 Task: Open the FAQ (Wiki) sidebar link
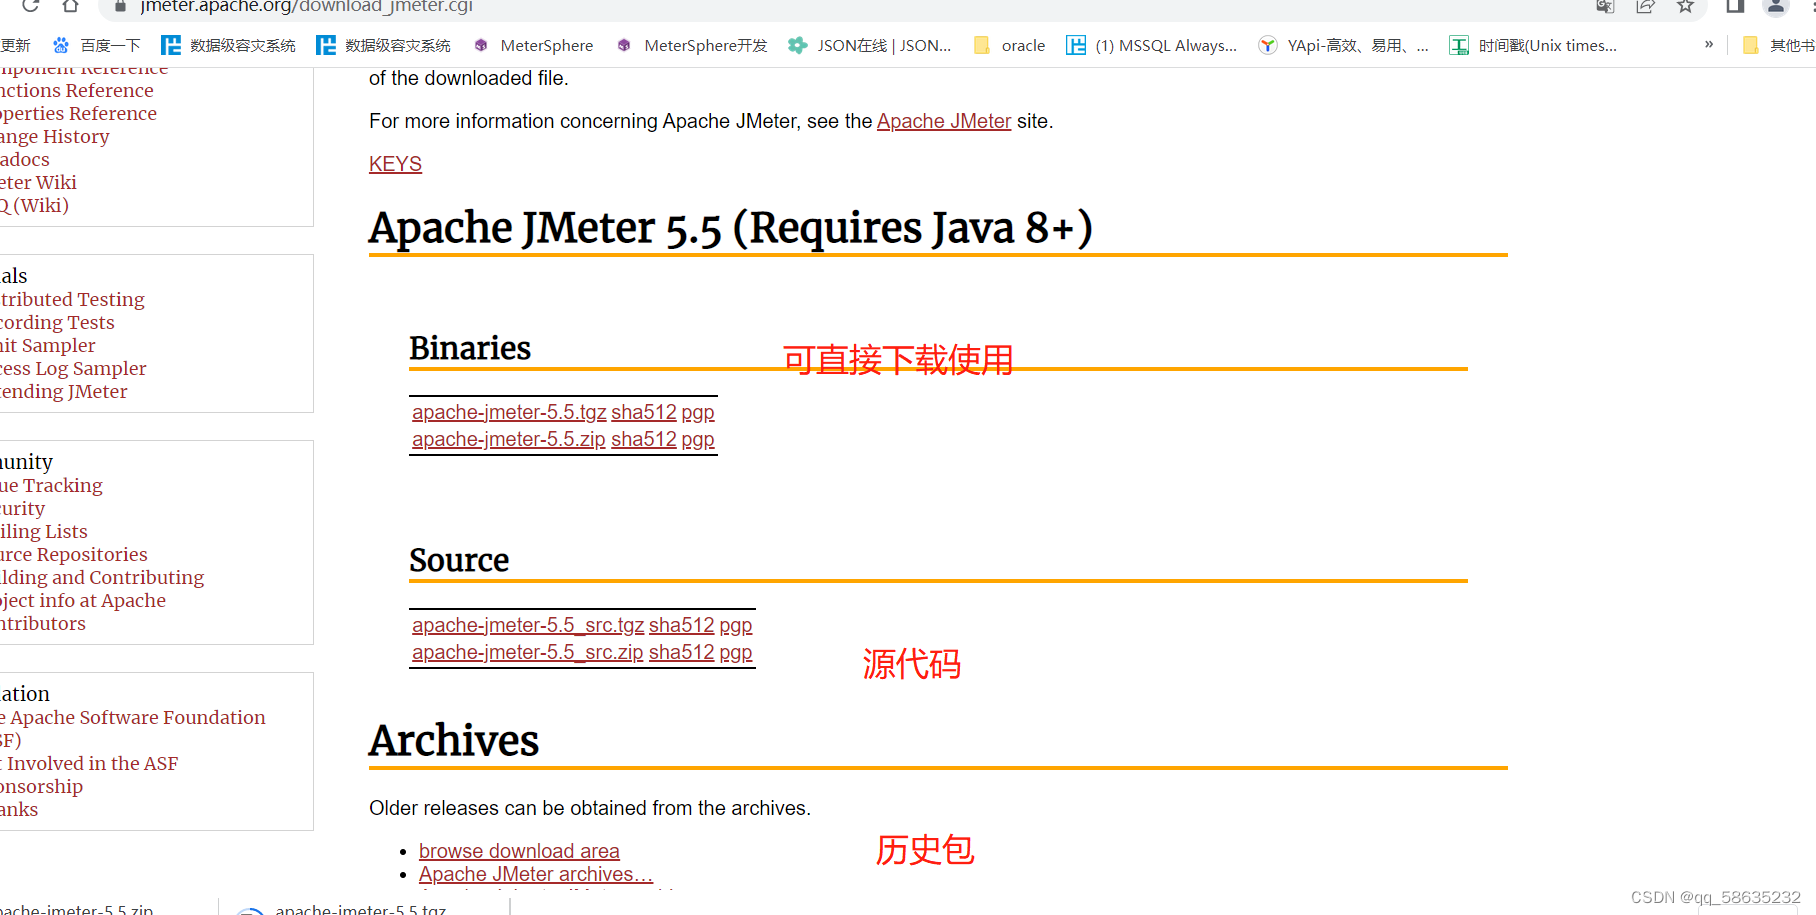pos(34,206)
